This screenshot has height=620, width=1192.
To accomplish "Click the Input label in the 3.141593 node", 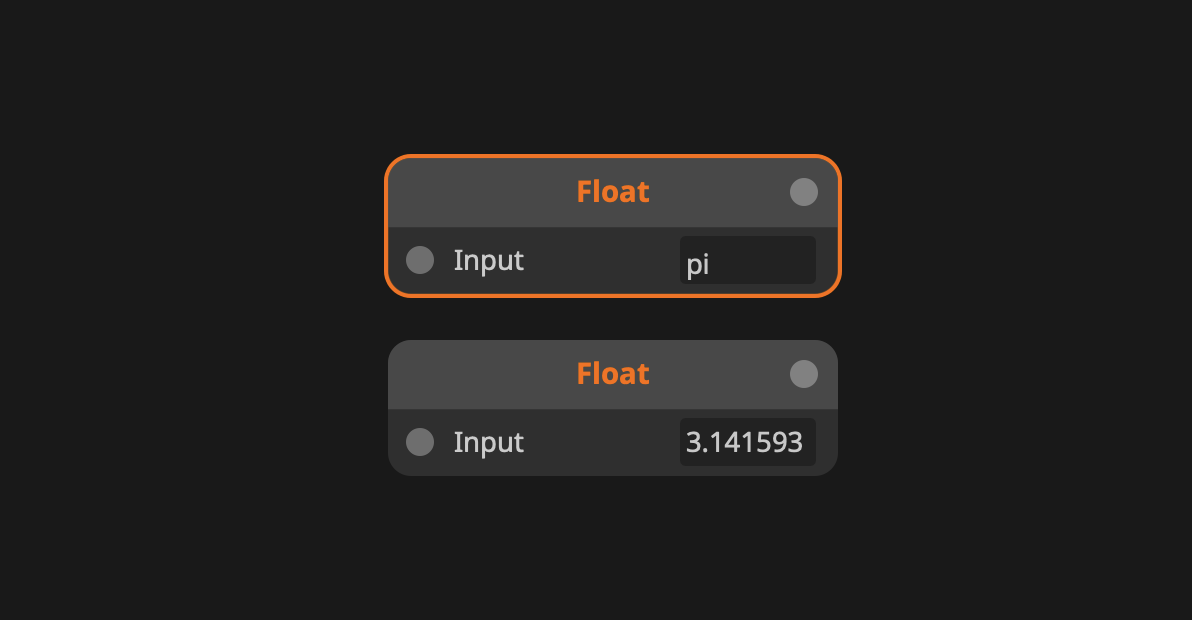I will pyautogui.click(x=489, y=442).
